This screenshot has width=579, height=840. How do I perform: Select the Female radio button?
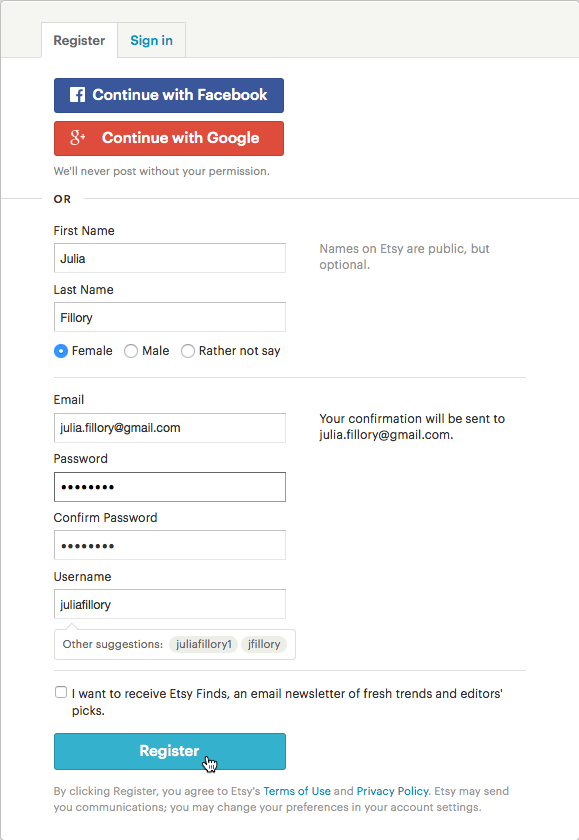(61, 351)
